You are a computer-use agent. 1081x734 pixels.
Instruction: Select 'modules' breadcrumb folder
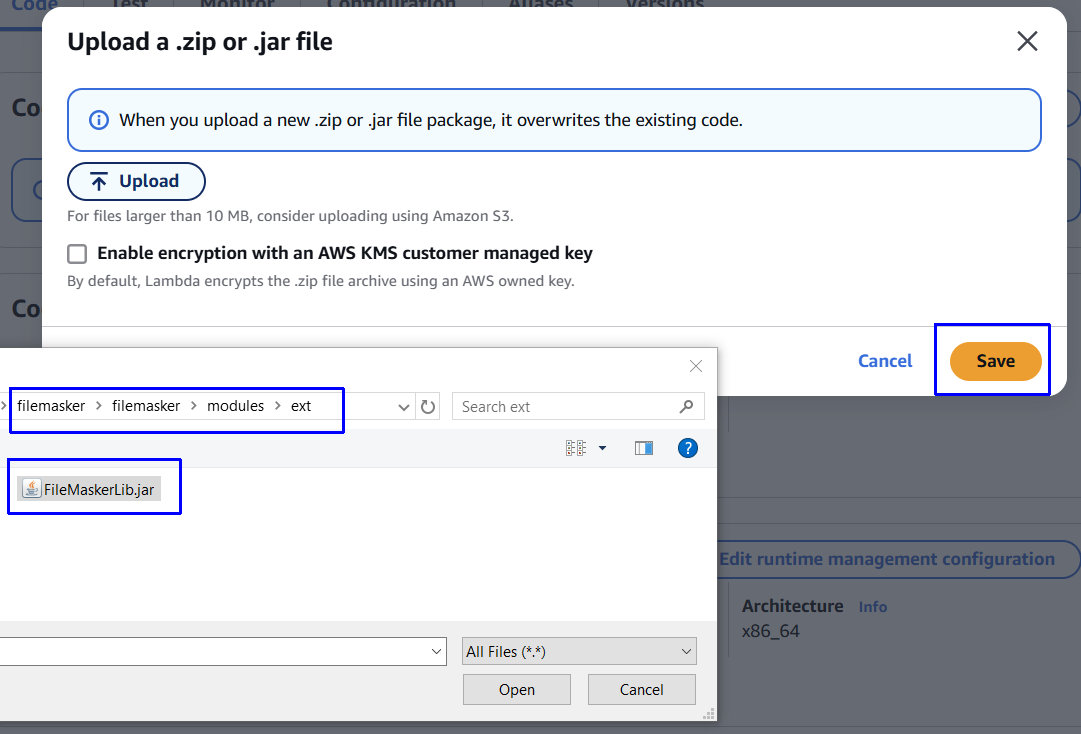(235, 406)
